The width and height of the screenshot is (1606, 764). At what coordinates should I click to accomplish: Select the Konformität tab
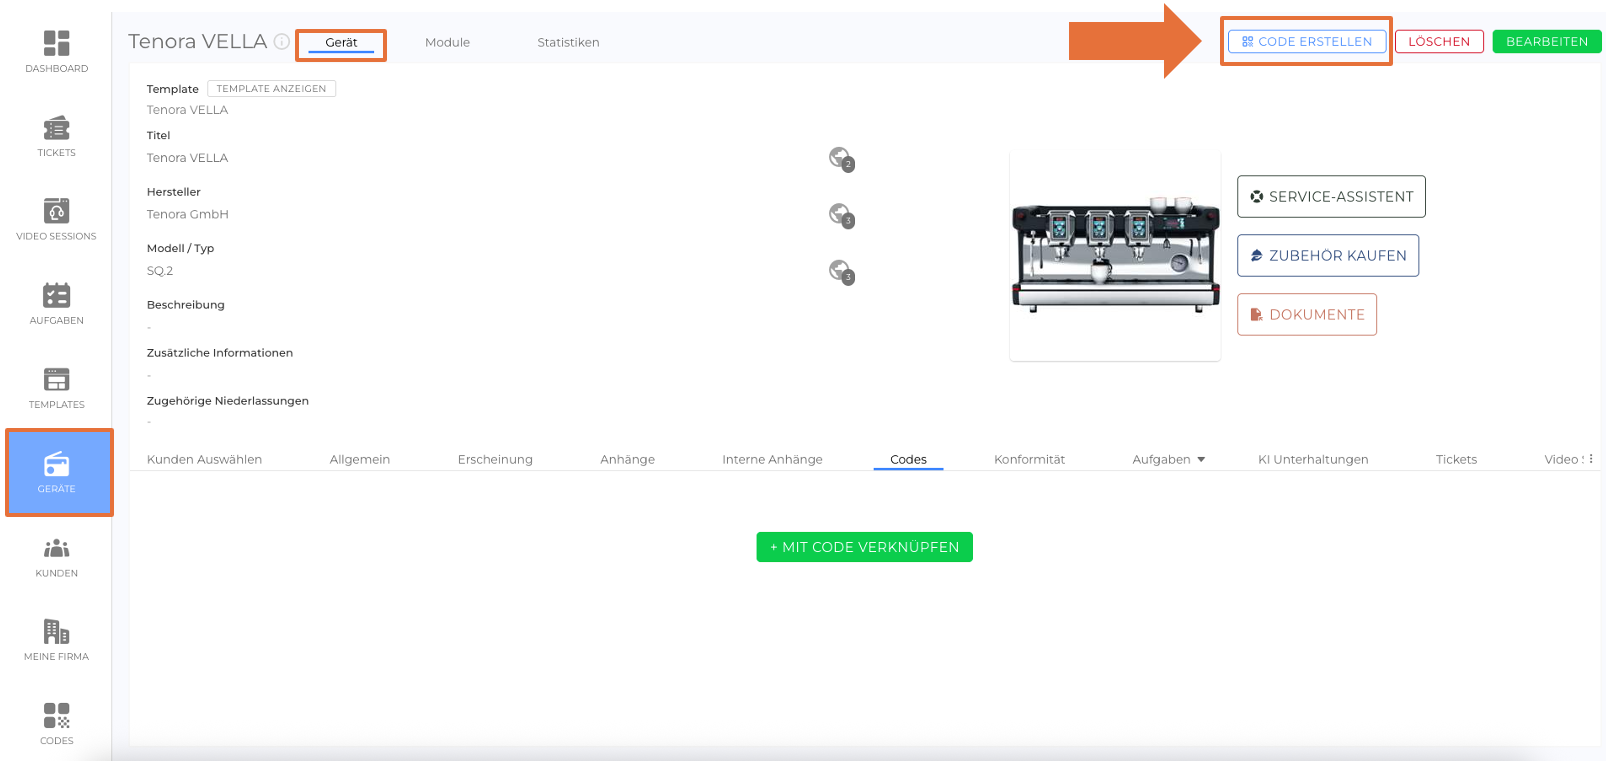click(x=1029, y=460)
